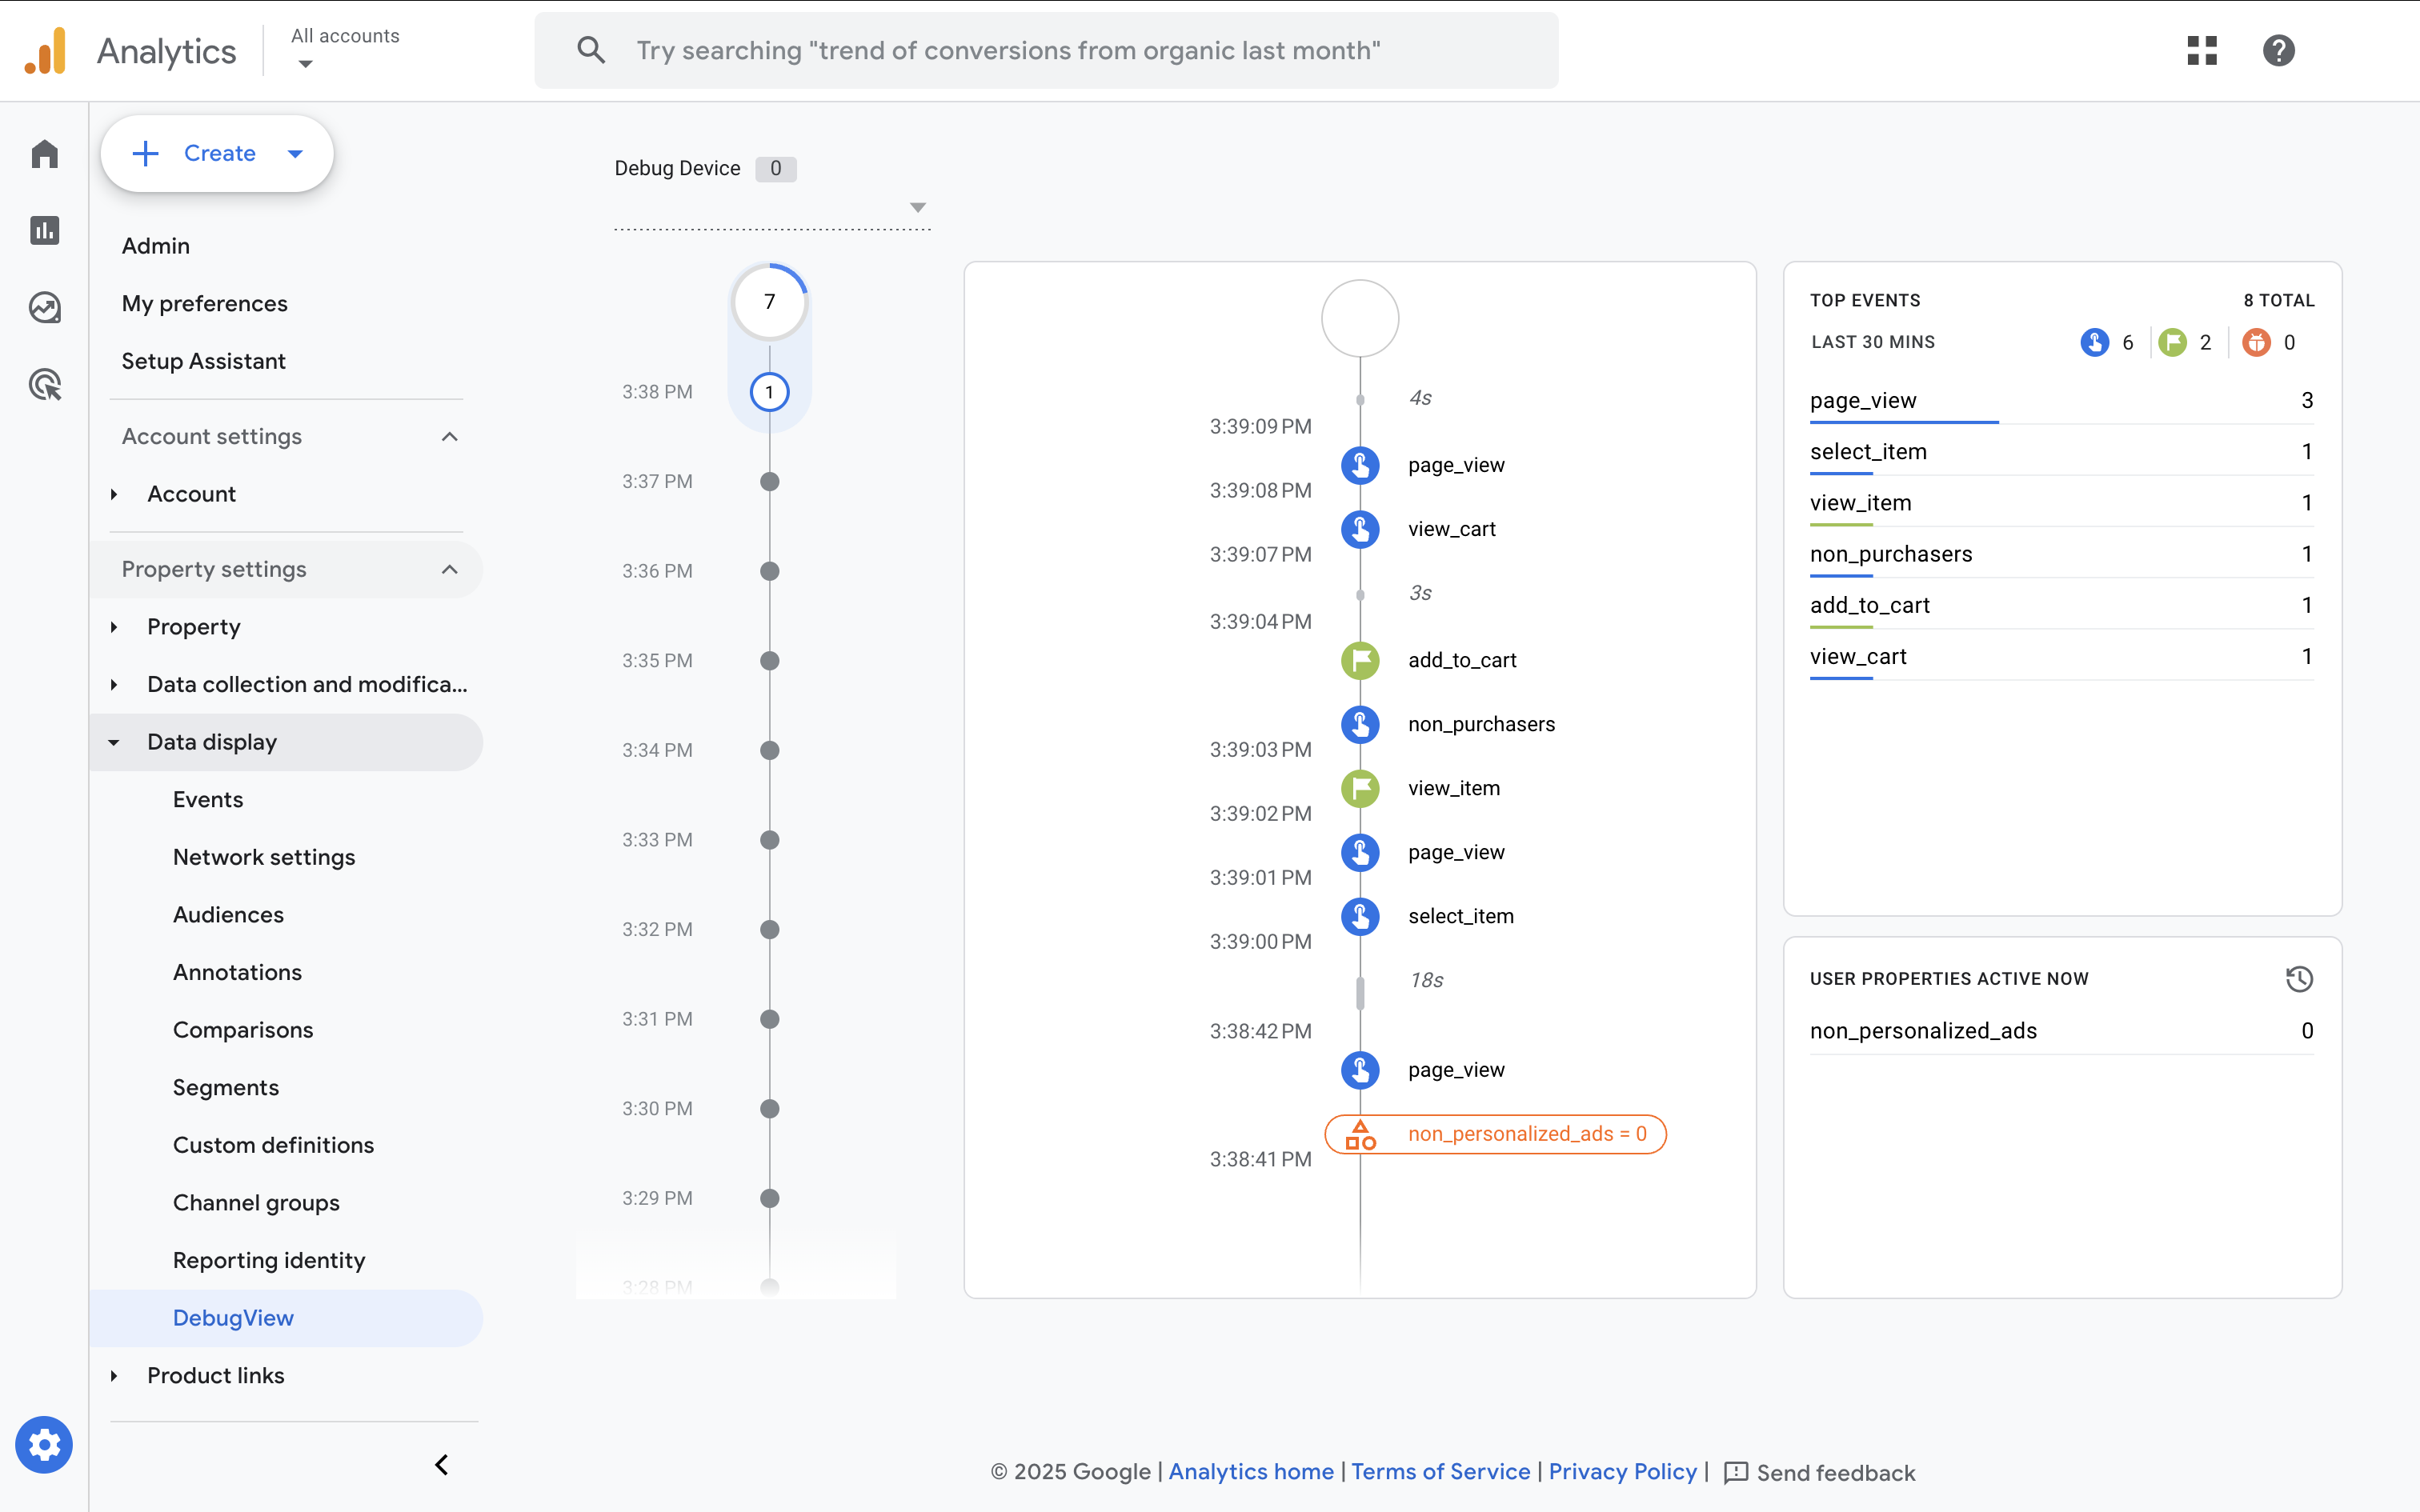Click the blue page_view event icon at 3:39:09 PM
This screenshot has height=1512, width=2420.
click(1360, 464)
